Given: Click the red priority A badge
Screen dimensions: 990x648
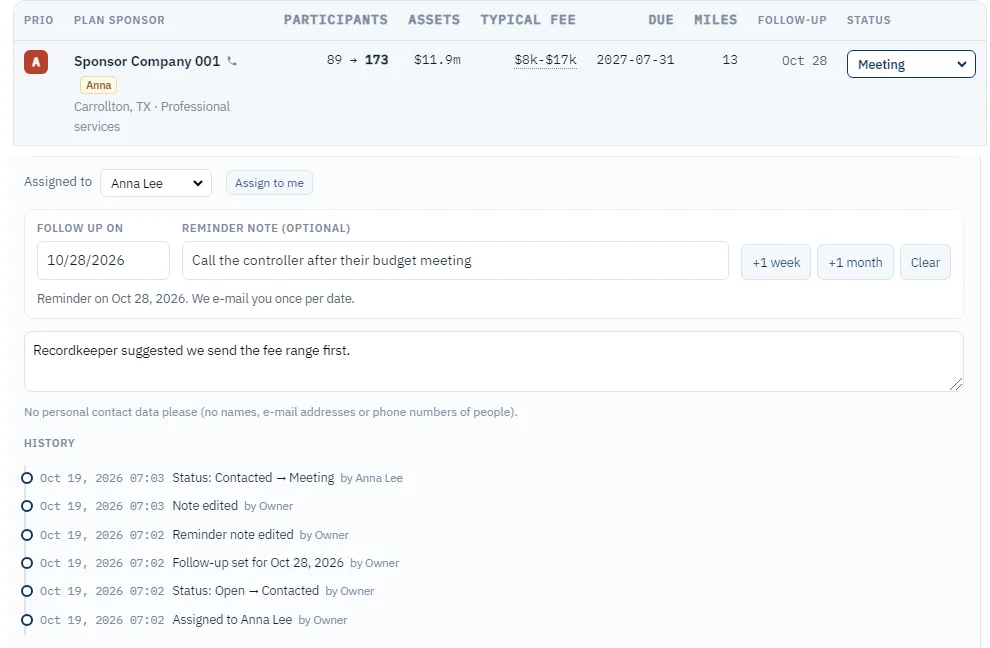Looking at the screenshot, I should (x=36, y=62).
